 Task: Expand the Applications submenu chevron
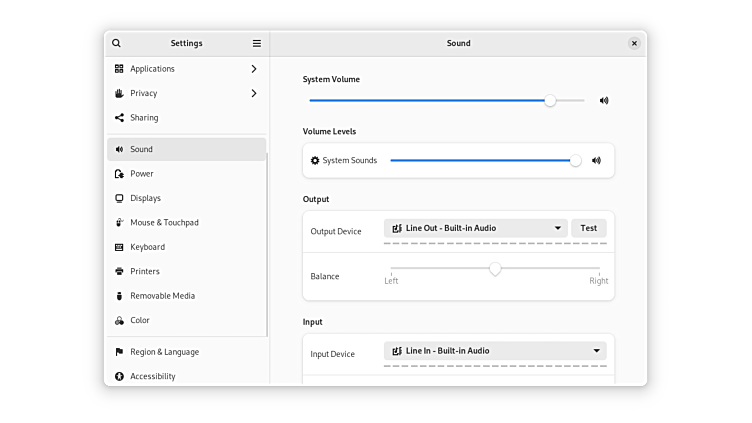pyautogui.click(x=254, y=69)
